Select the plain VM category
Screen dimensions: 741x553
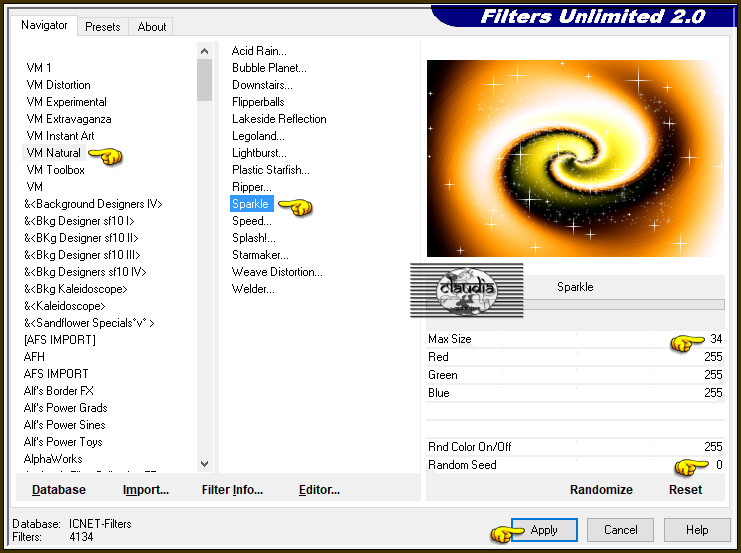pos(35,187)
